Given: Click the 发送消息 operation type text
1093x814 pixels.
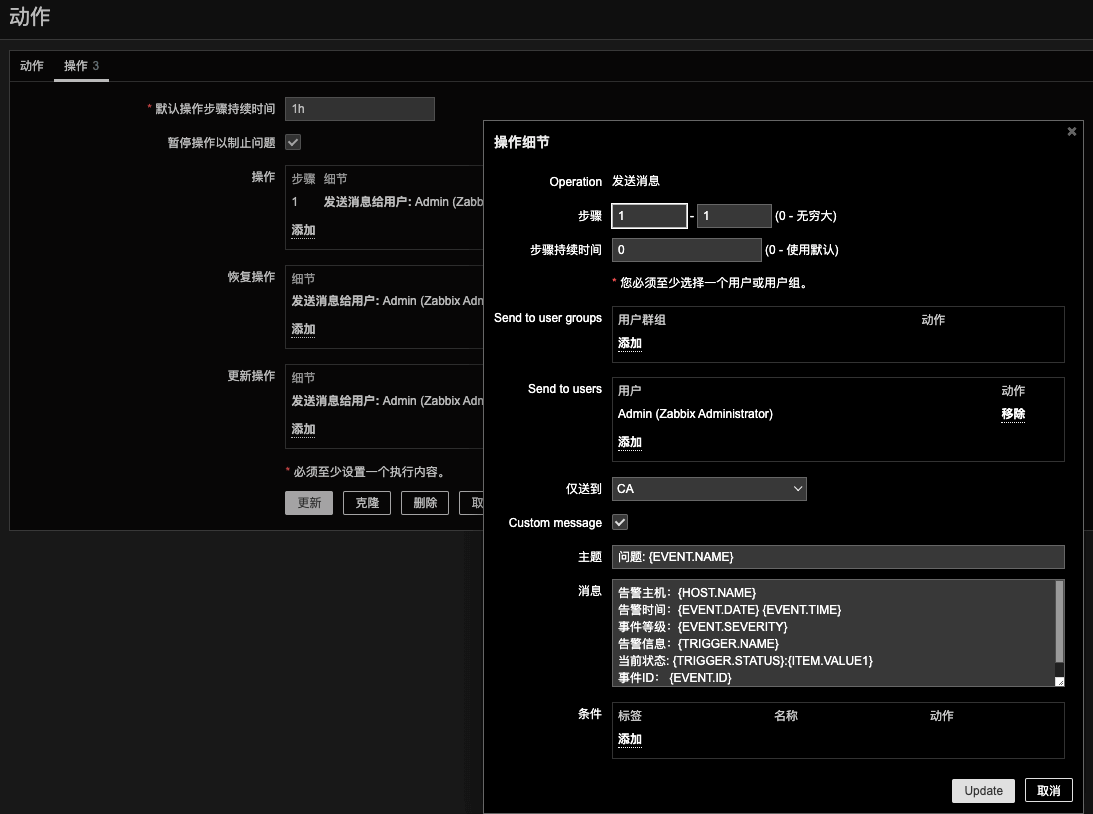Looking at the screenshot, I should pos(636,181).
